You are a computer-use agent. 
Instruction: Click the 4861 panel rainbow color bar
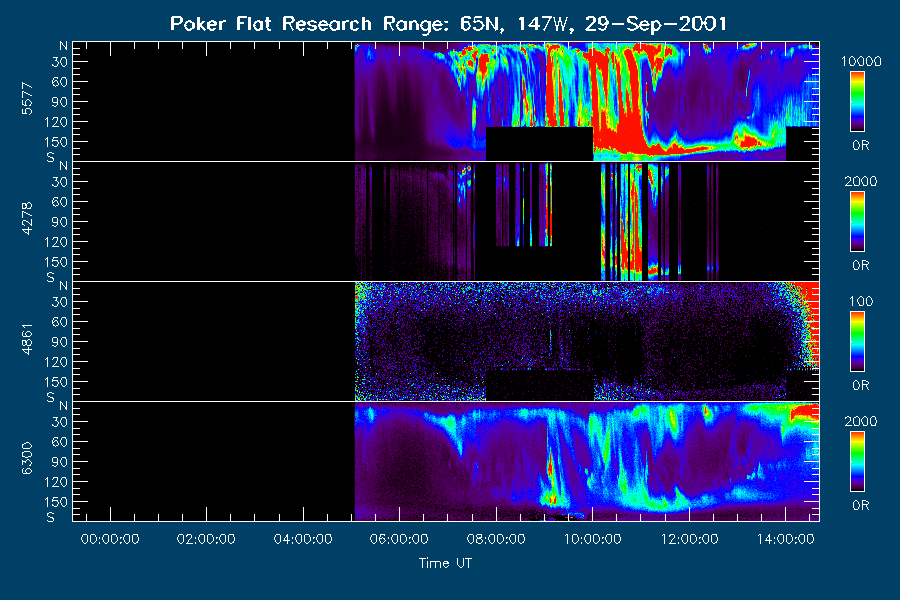[858, 342]
